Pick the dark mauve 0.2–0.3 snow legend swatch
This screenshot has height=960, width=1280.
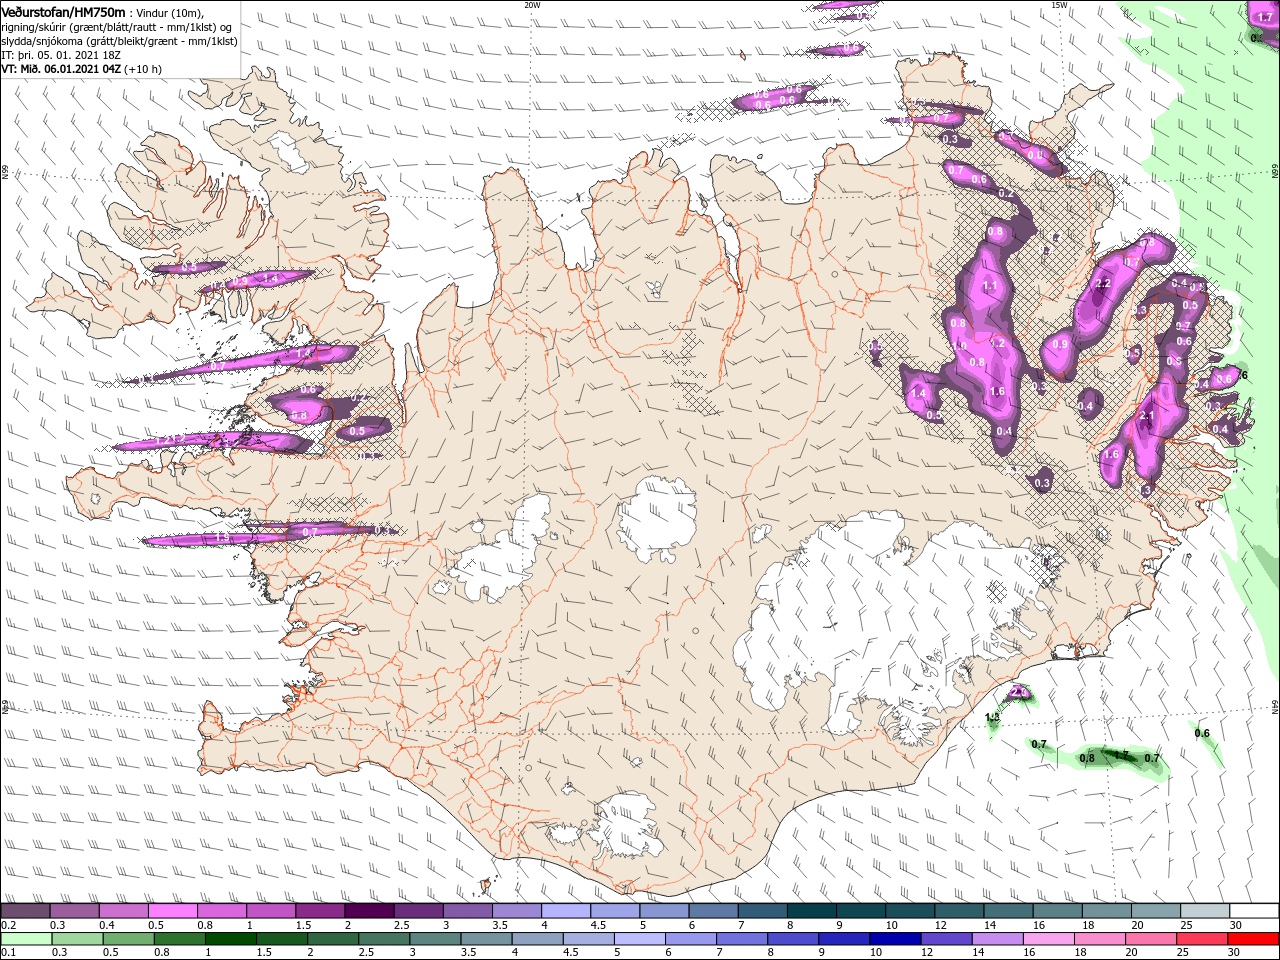(25, 911)
